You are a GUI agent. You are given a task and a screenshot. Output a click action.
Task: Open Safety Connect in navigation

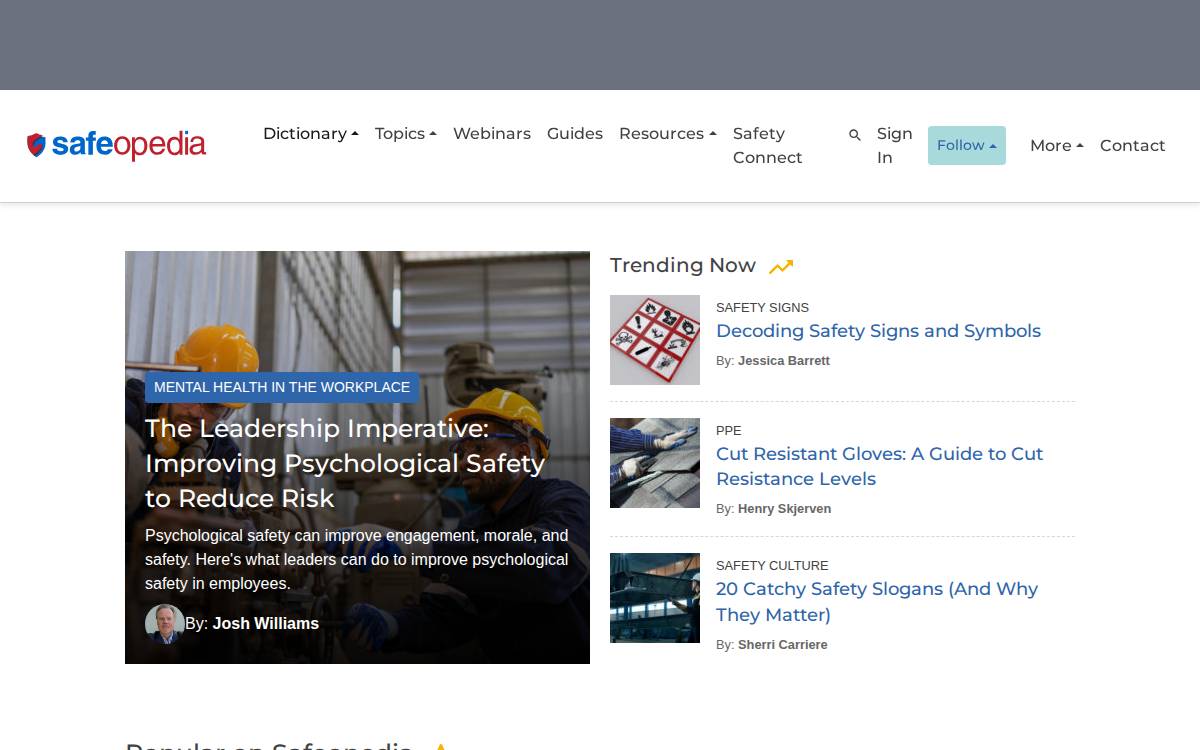pos(768,145)
